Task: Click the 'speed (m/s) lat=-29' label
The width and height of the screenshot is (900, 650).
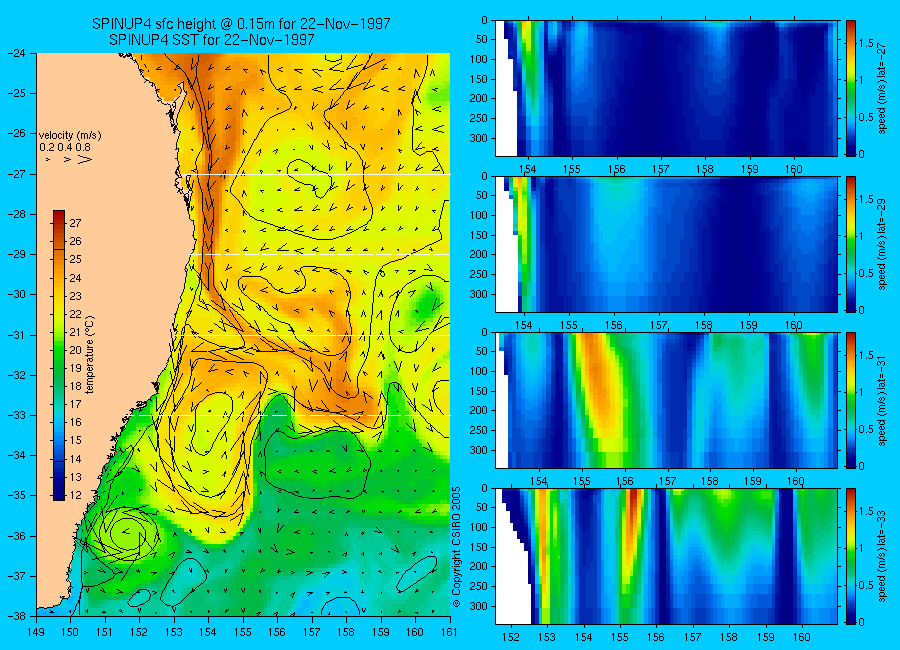Action: [x=883, y=244]
